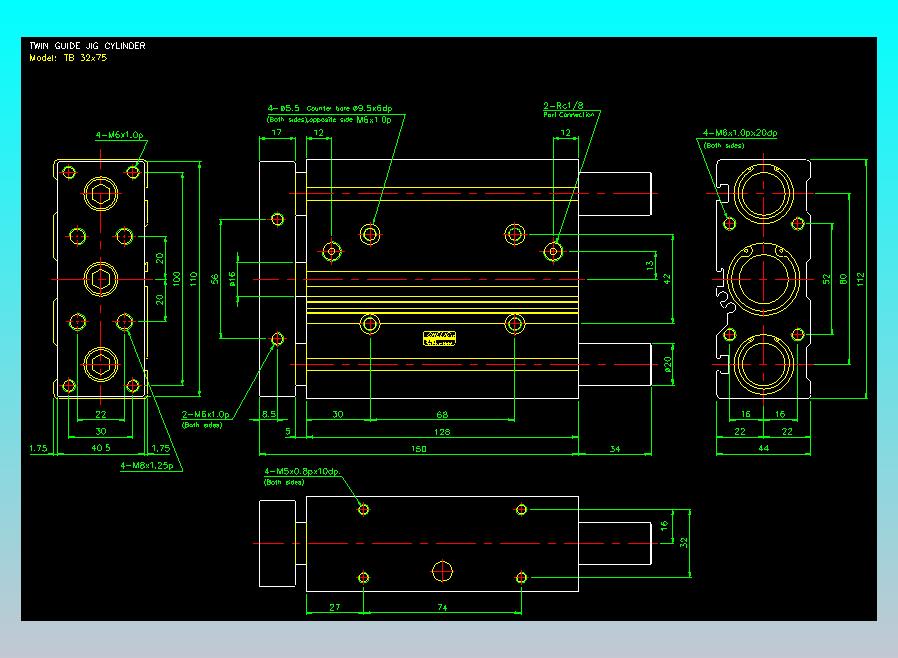Image resolution: width=898 pixels, height=658 pixels.
Task: Click the 4-M6x1.0px20dp callout on right view
Action: pyautogui.click(x=740, y=133)
